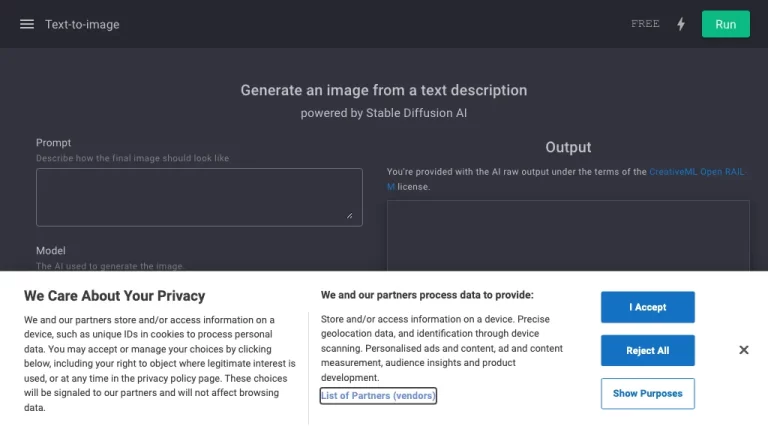This screenshot has width=768, height=432.
Task: Click Reject All cookies button
Action: click(x=647, y=350)
